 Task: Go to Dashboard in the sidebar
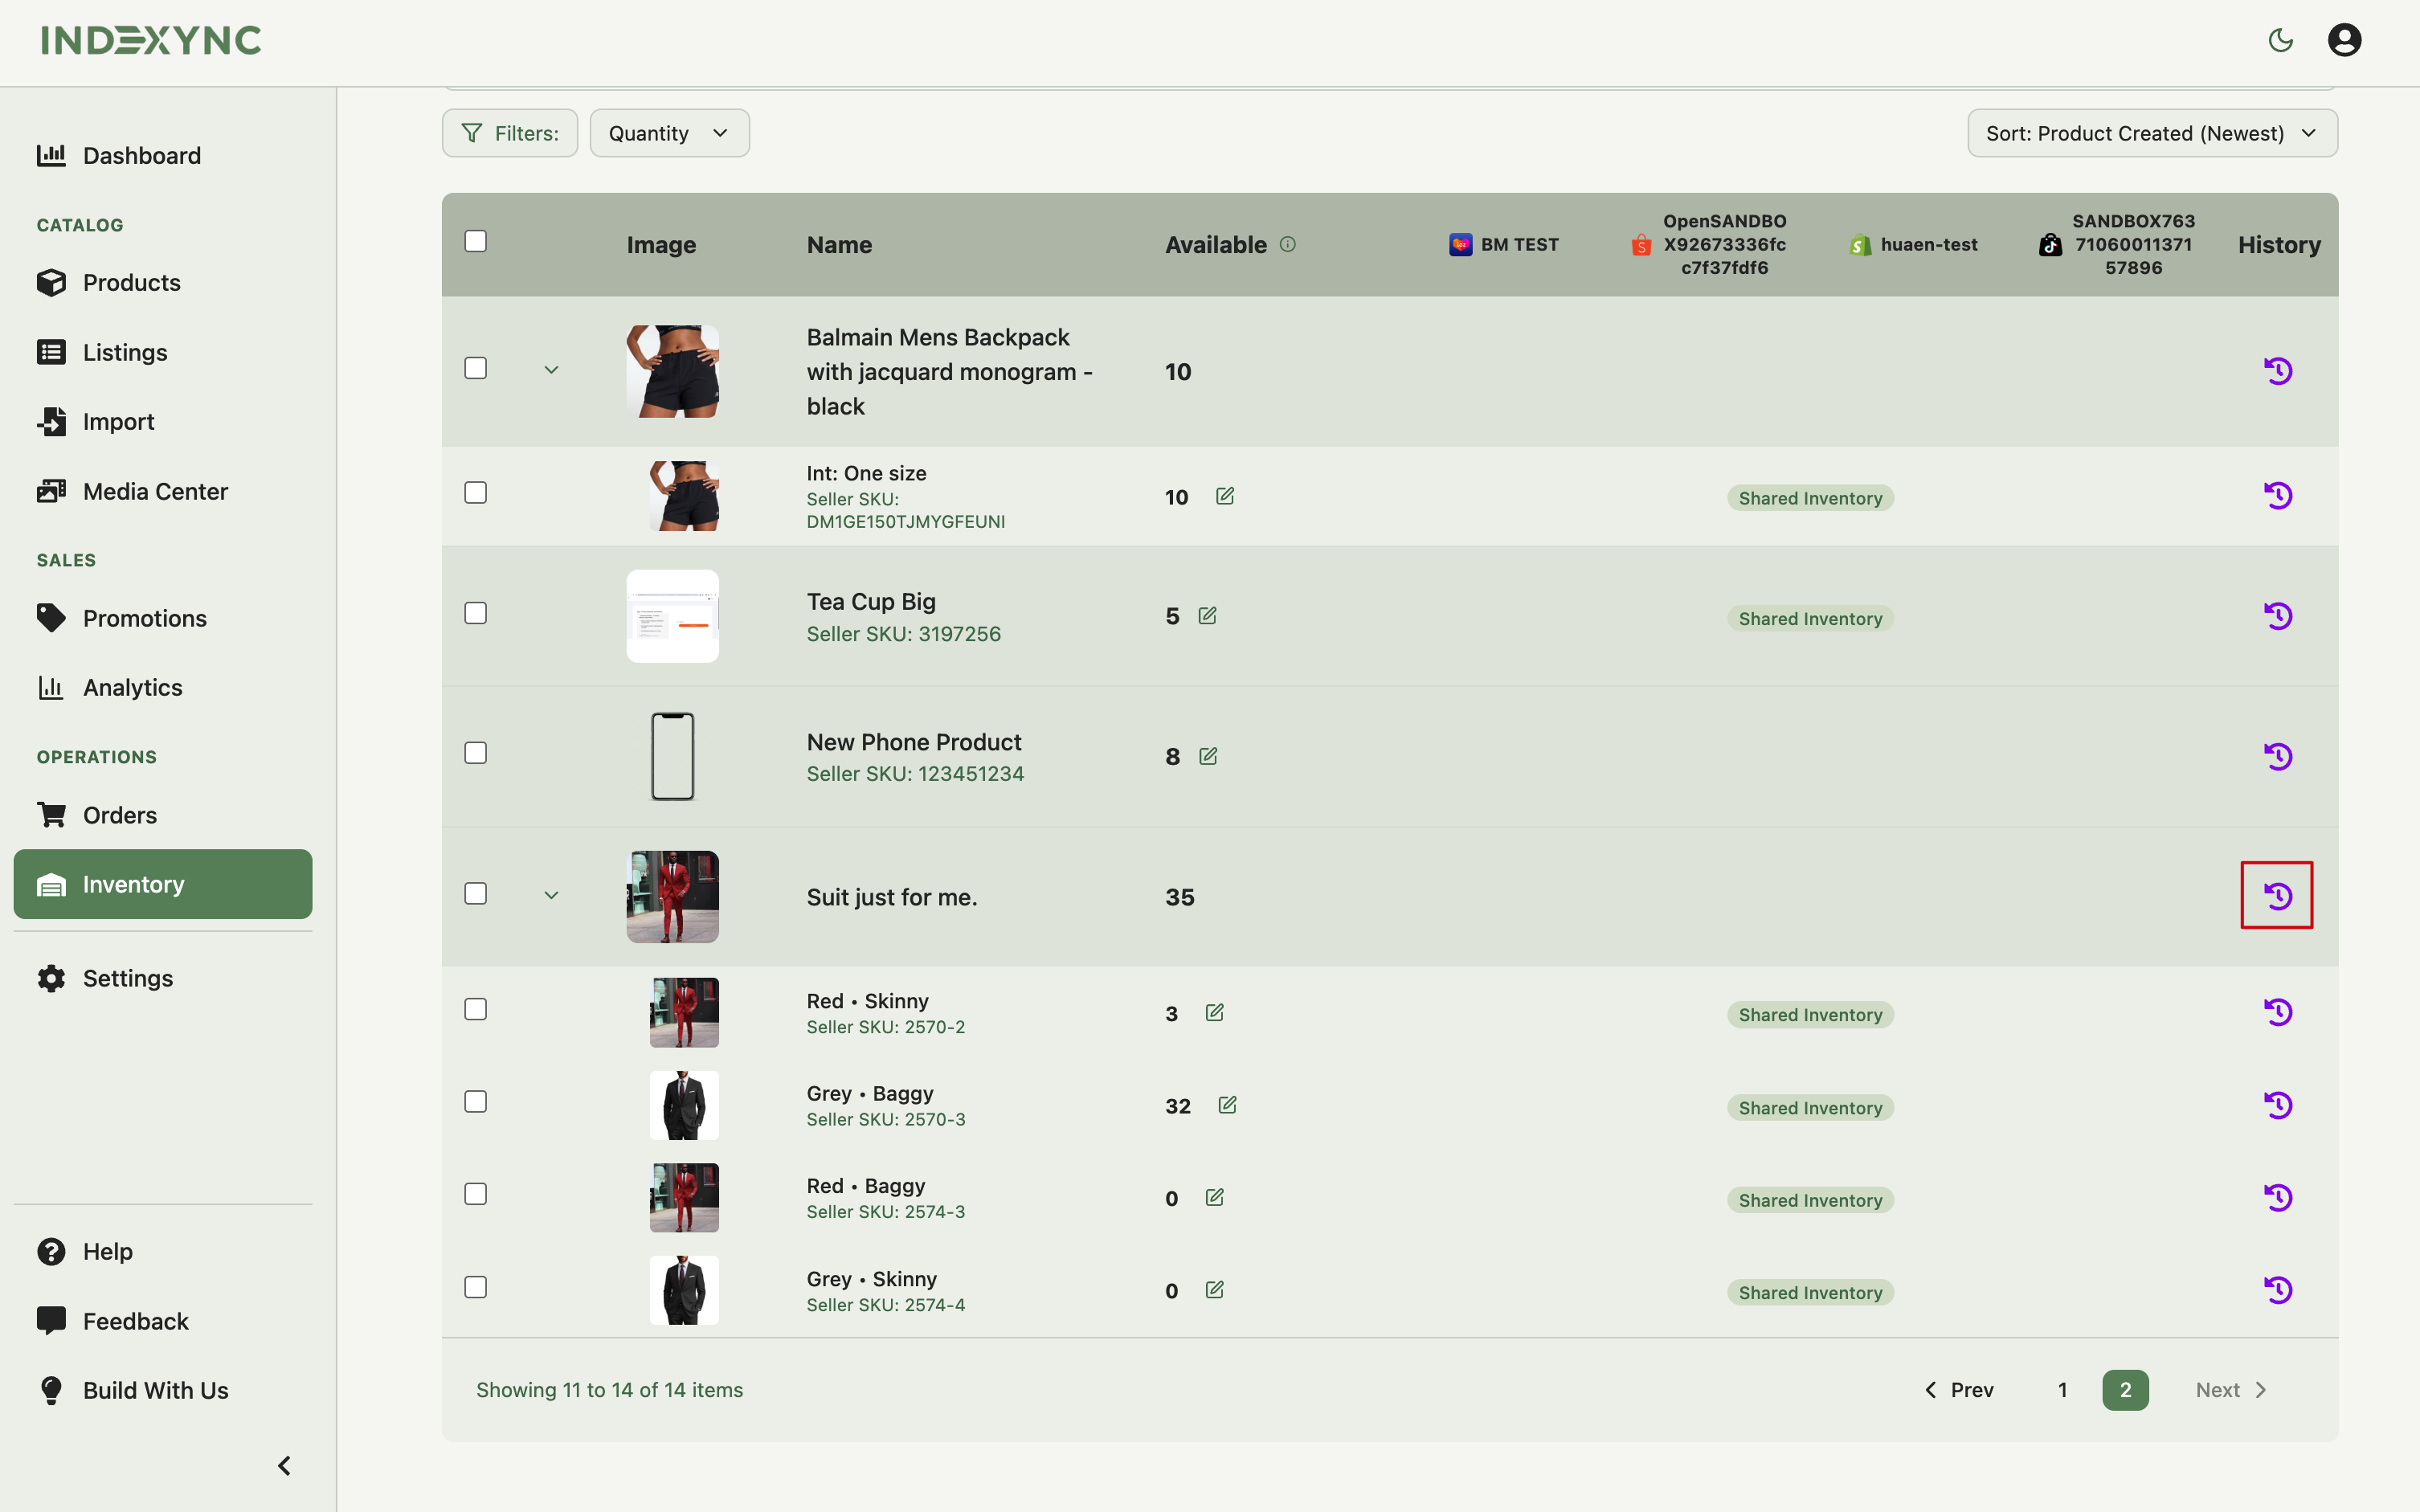pyautogui.click(x=163, y=156)
